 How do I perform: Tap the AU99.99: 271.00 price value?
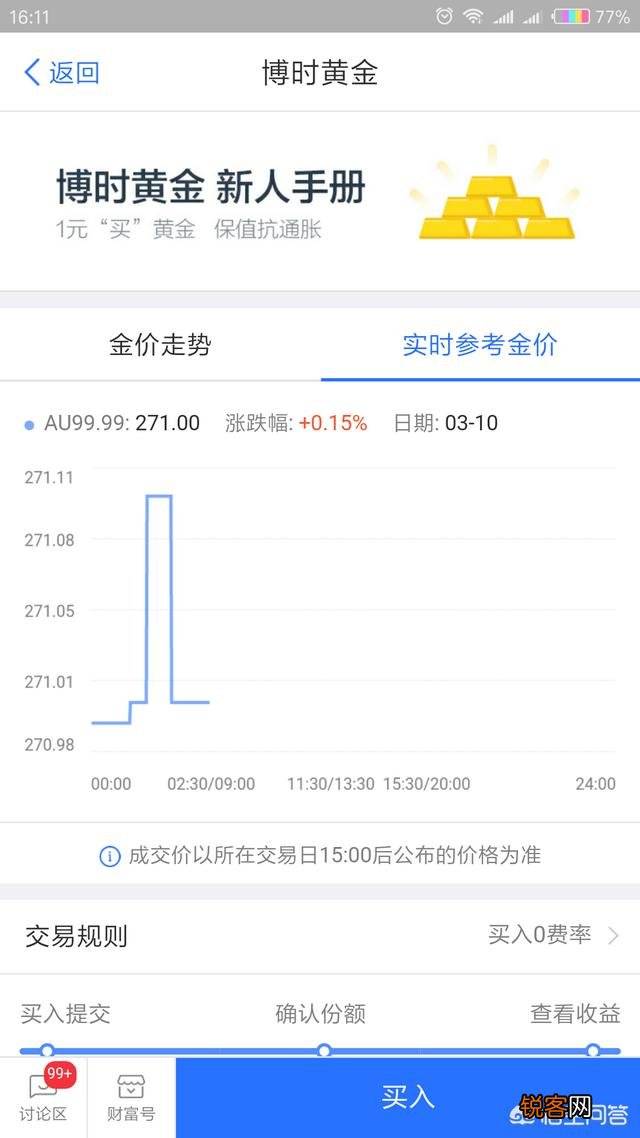(x=121, y=423)
